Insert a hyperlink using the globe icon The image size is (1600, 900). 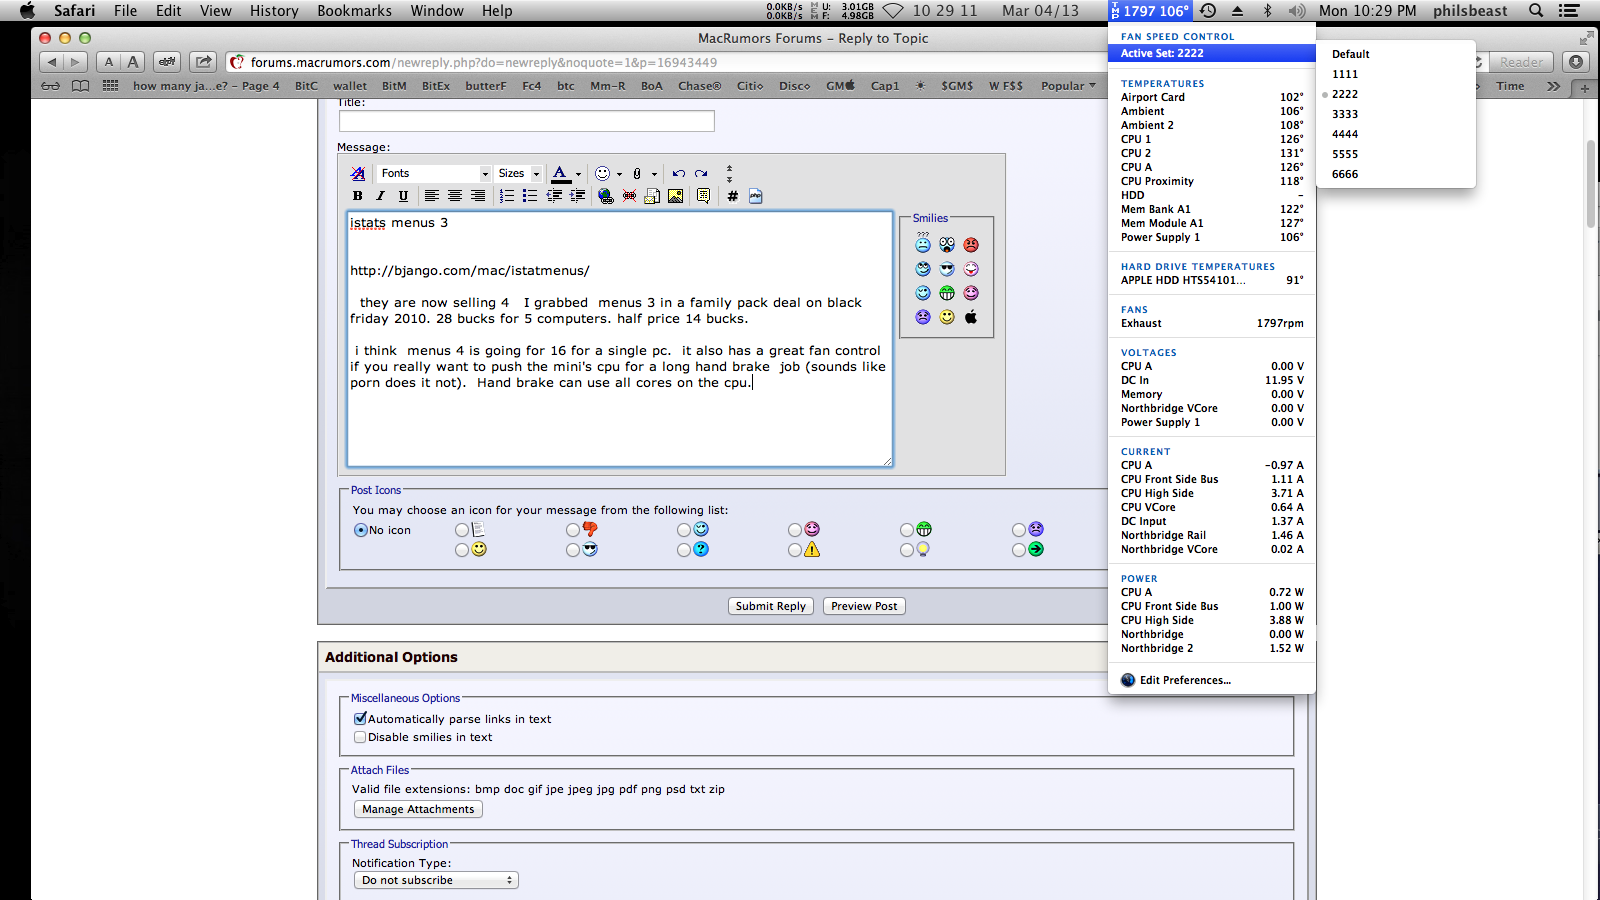[x=606, y=196]
